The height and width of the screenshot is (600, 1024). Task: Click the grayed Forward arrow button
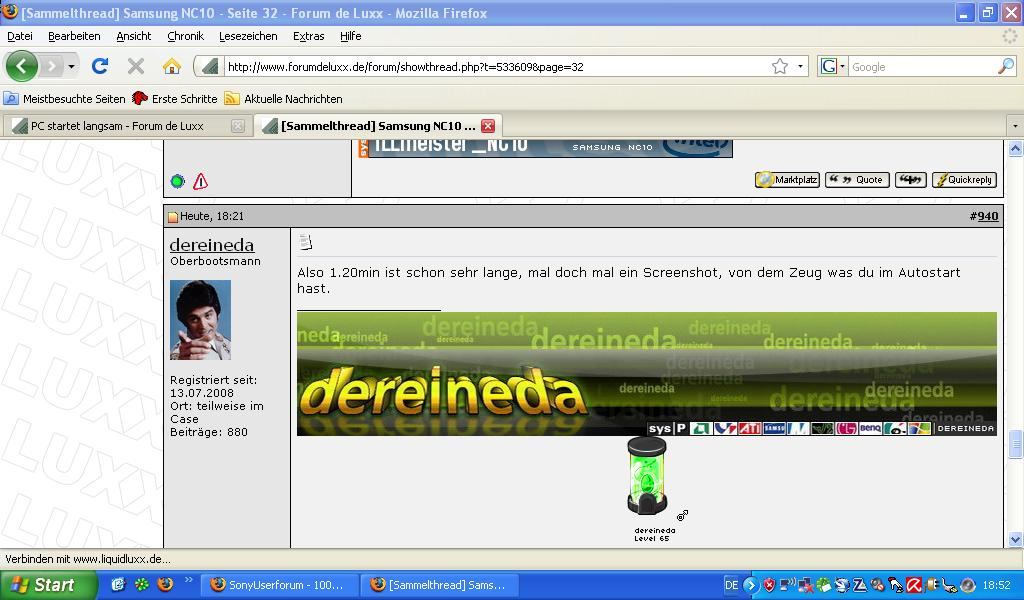tap(51, 66)
